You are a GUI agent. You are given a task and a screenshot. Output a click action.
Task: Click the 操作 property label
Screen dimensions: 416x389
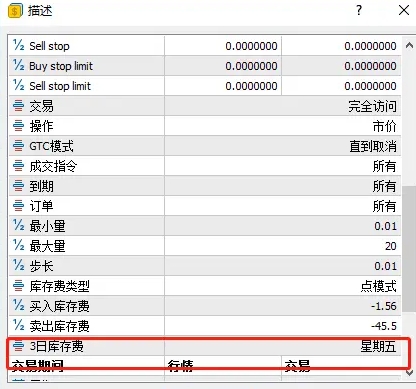[41, 126]
